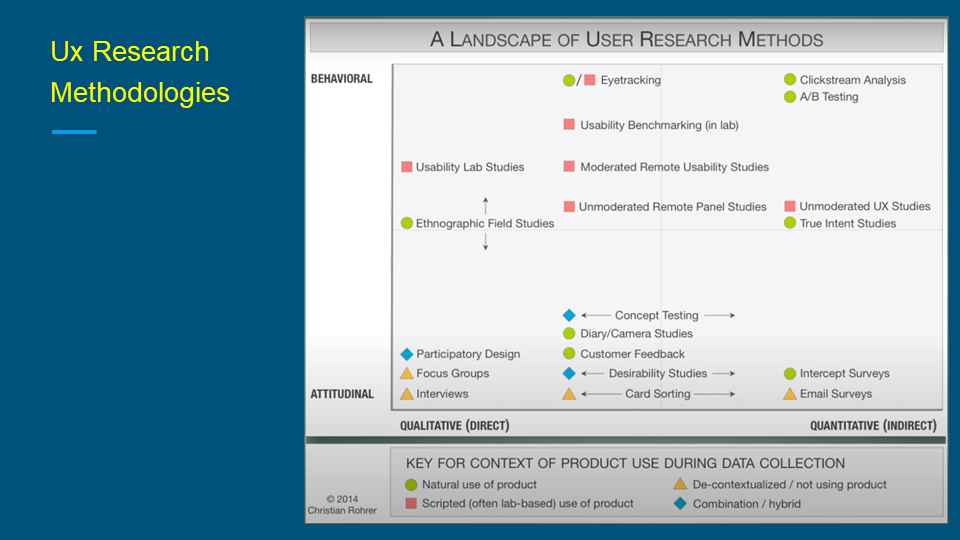
Task: Click the blue diamond beside Desirability Studies
Action: tap(569, 373)
